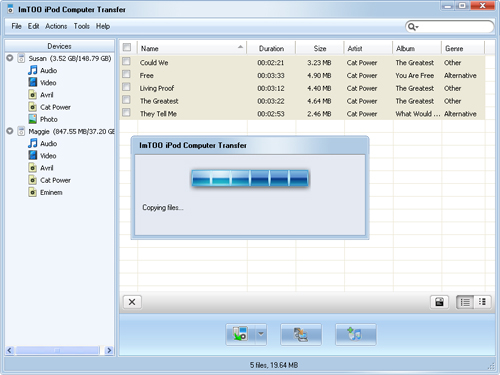This screenshot has height=375, width=500.
Task: Switch to thumbnail grid view
Action: click(482, 302)
